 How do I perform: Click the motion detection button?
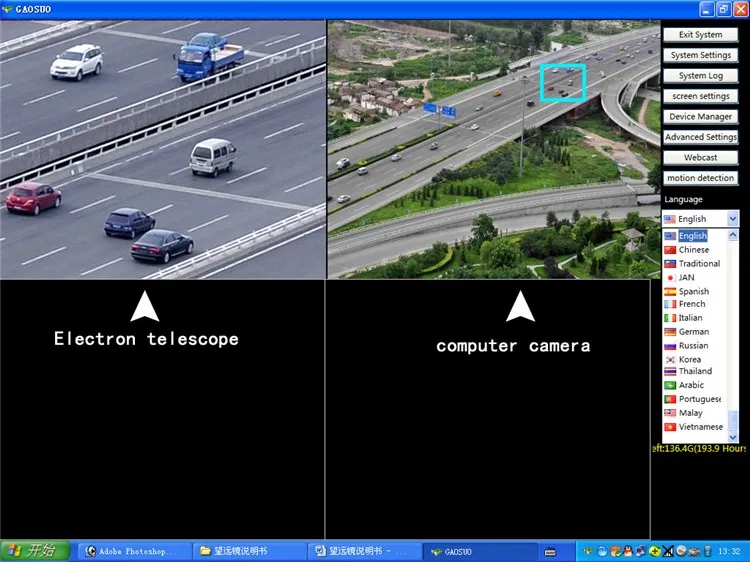tap(700, 178)
